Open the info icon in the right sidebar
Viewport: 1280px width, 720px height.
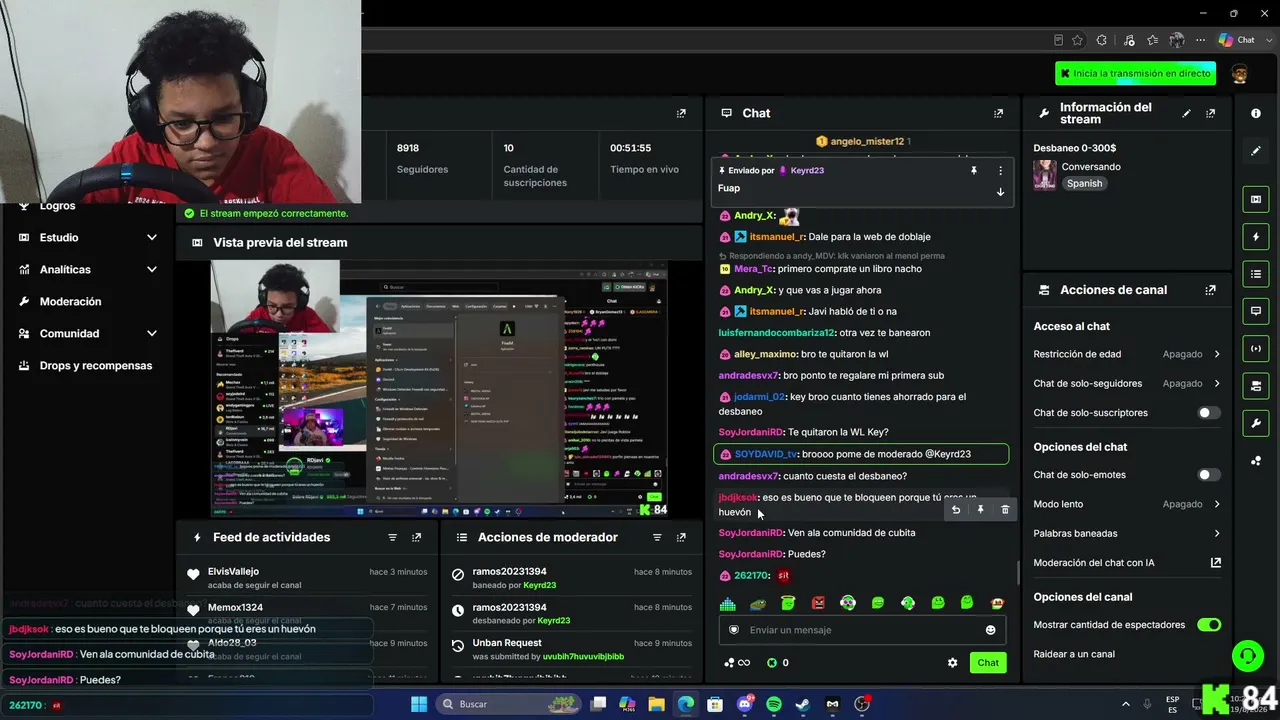pyautogui.click(x=1256, y=114)
